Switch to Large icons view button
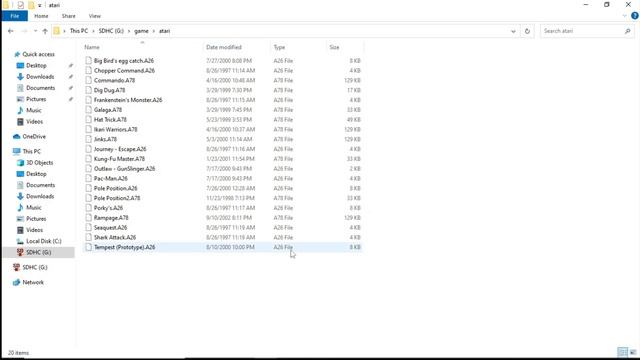The width and height of the screenshot is (640, 360). click(632, 352)
